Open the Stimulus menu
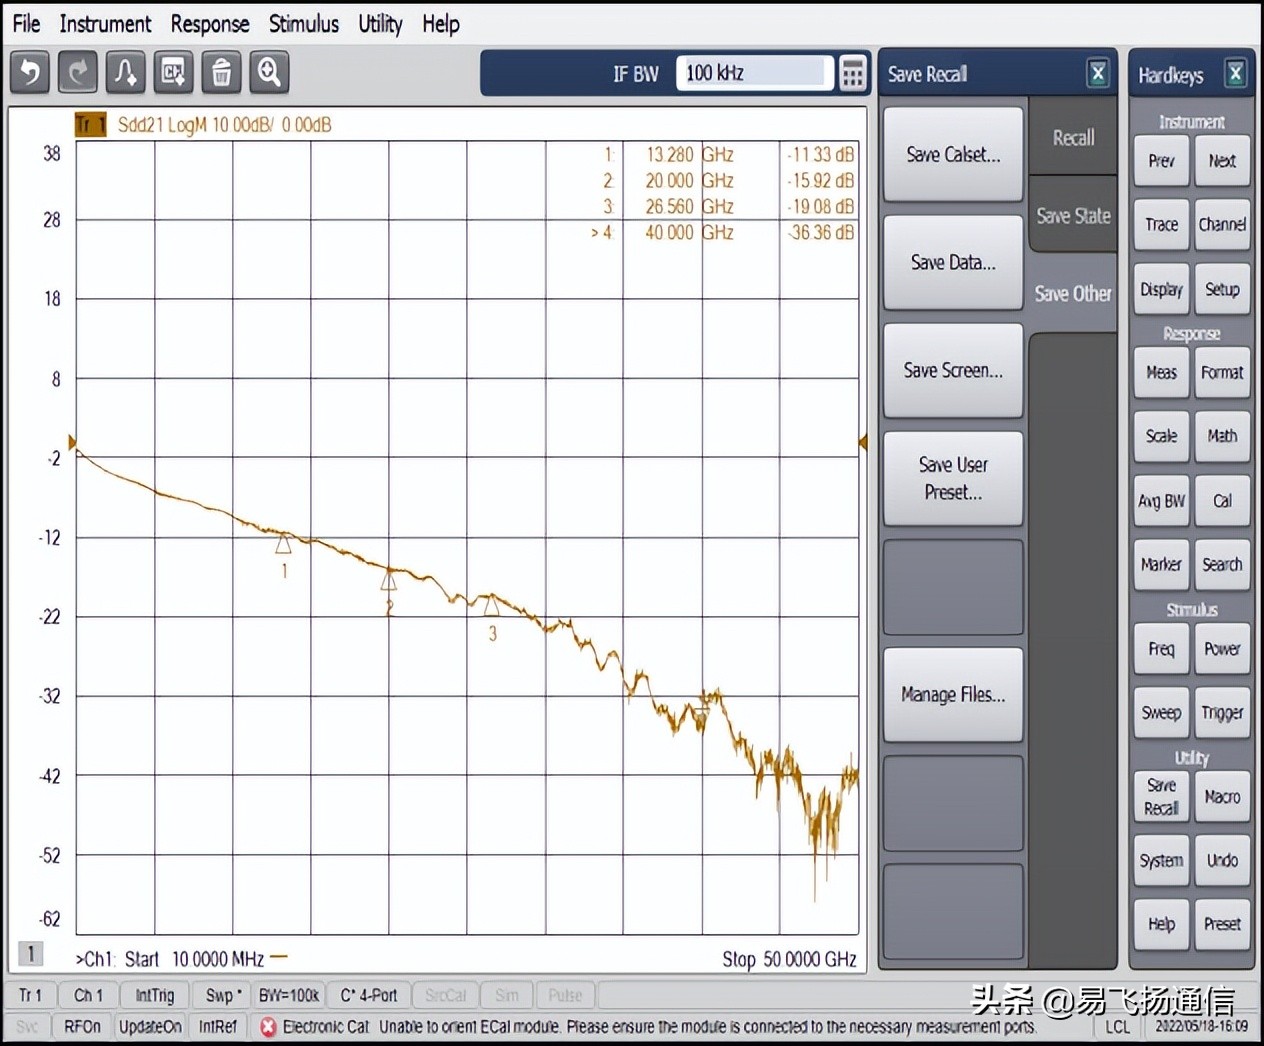The height and width of the screenshot is (1046, 1264). pos(304,23)
